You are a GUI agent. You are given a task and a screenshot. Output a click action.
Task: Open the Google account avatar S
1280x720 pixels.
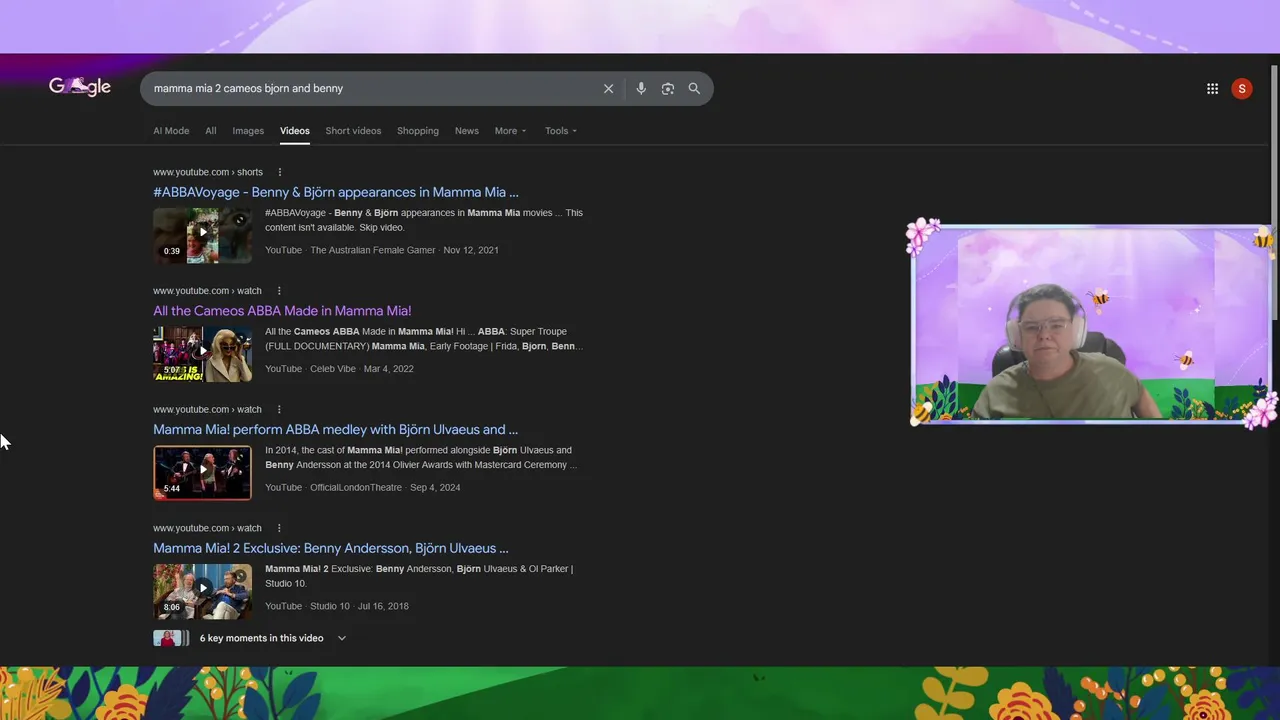(1242, 89)
